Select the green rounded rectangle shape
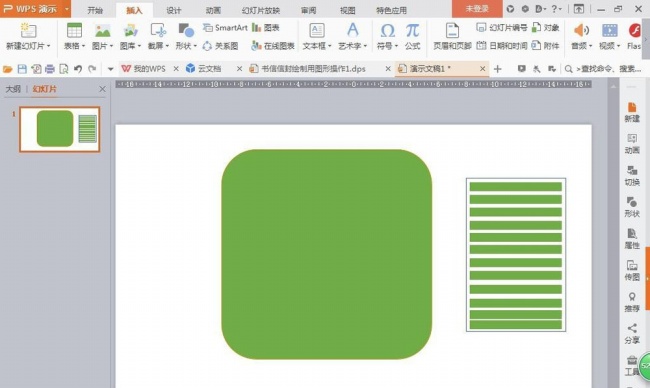This screenshot has height=388, width=650. 327,254
